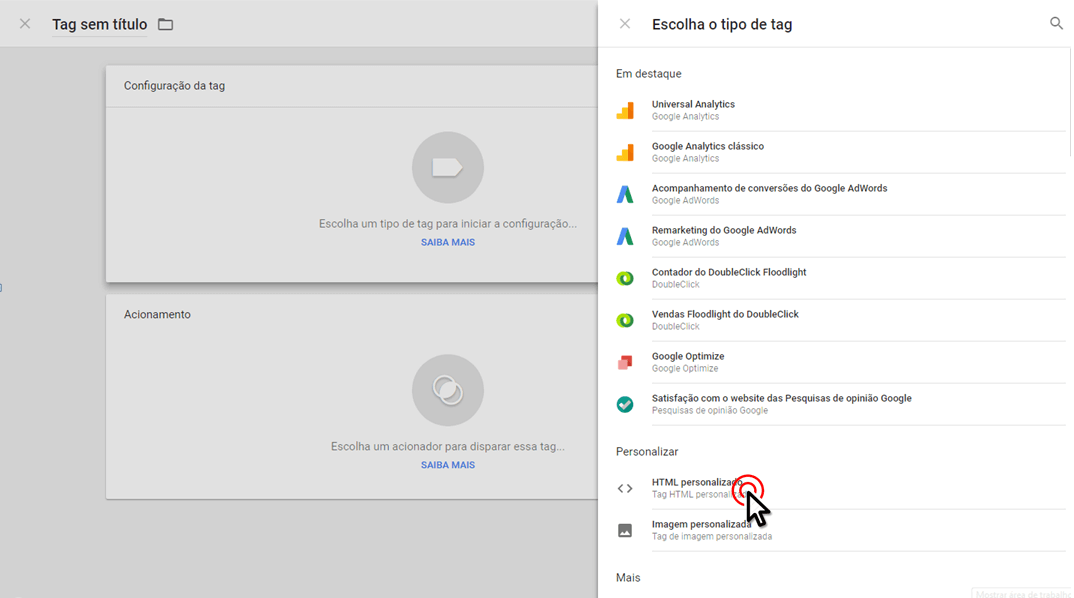Click the Google Optimize red squares icon
1074x598 pixels.
tap(625, 362)
